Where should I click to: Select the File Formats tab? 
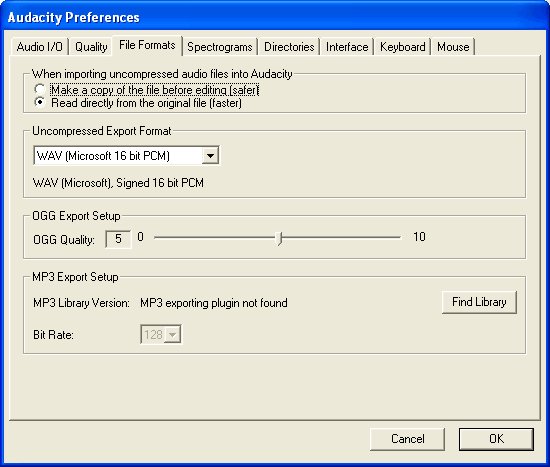tap(147, 45)
